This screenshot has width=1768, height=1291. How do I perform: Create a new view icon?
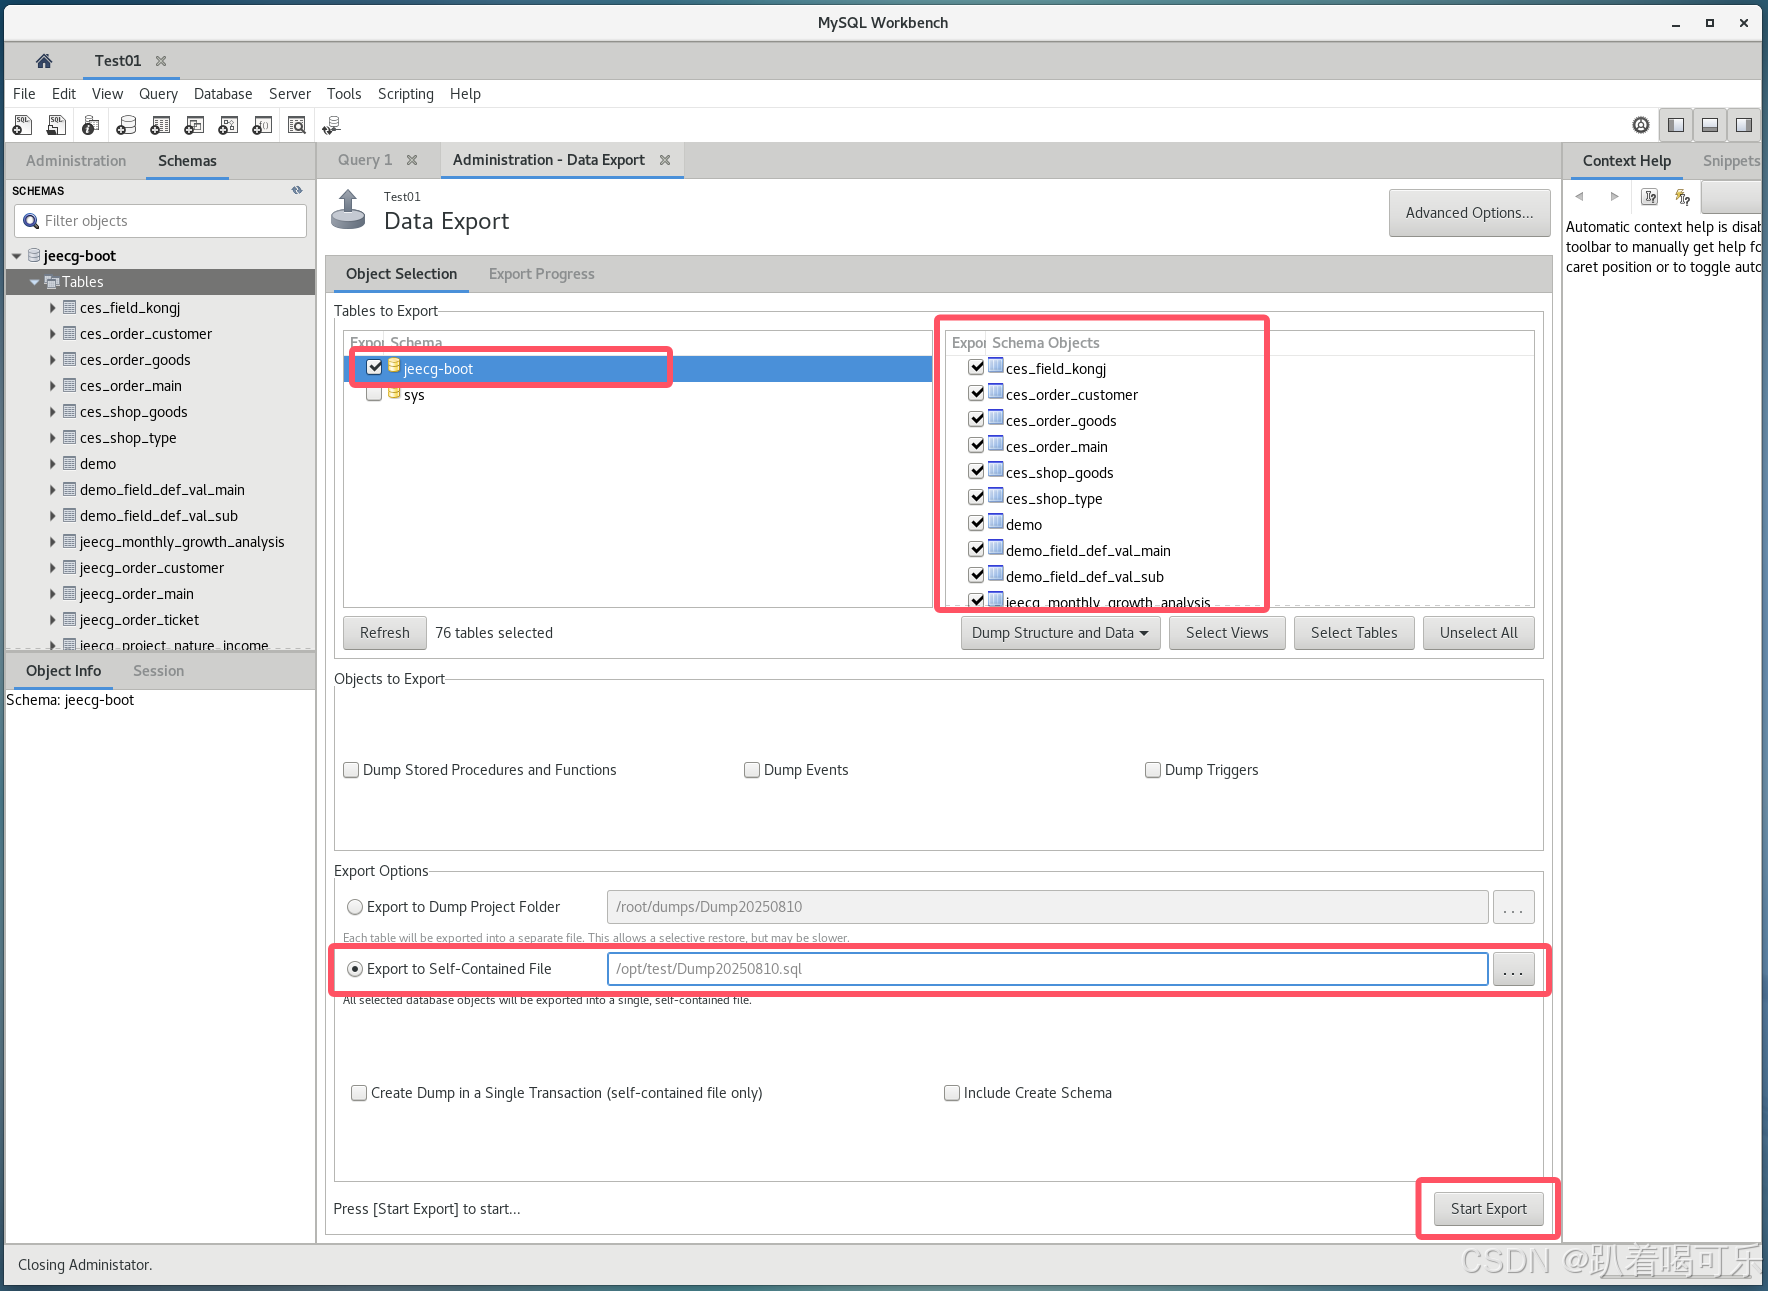(194, 125)
